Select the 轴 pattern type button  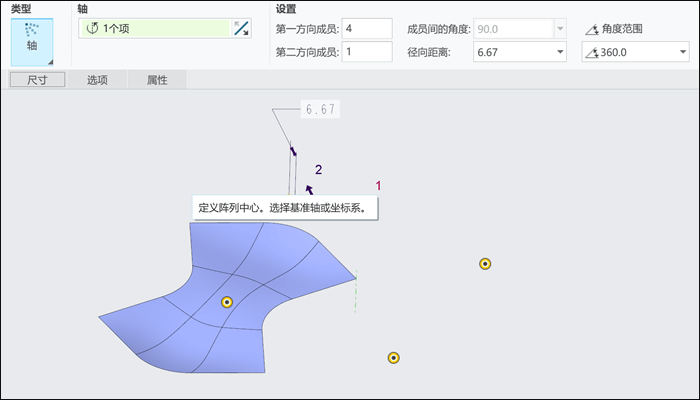click(x=32, y=42)
